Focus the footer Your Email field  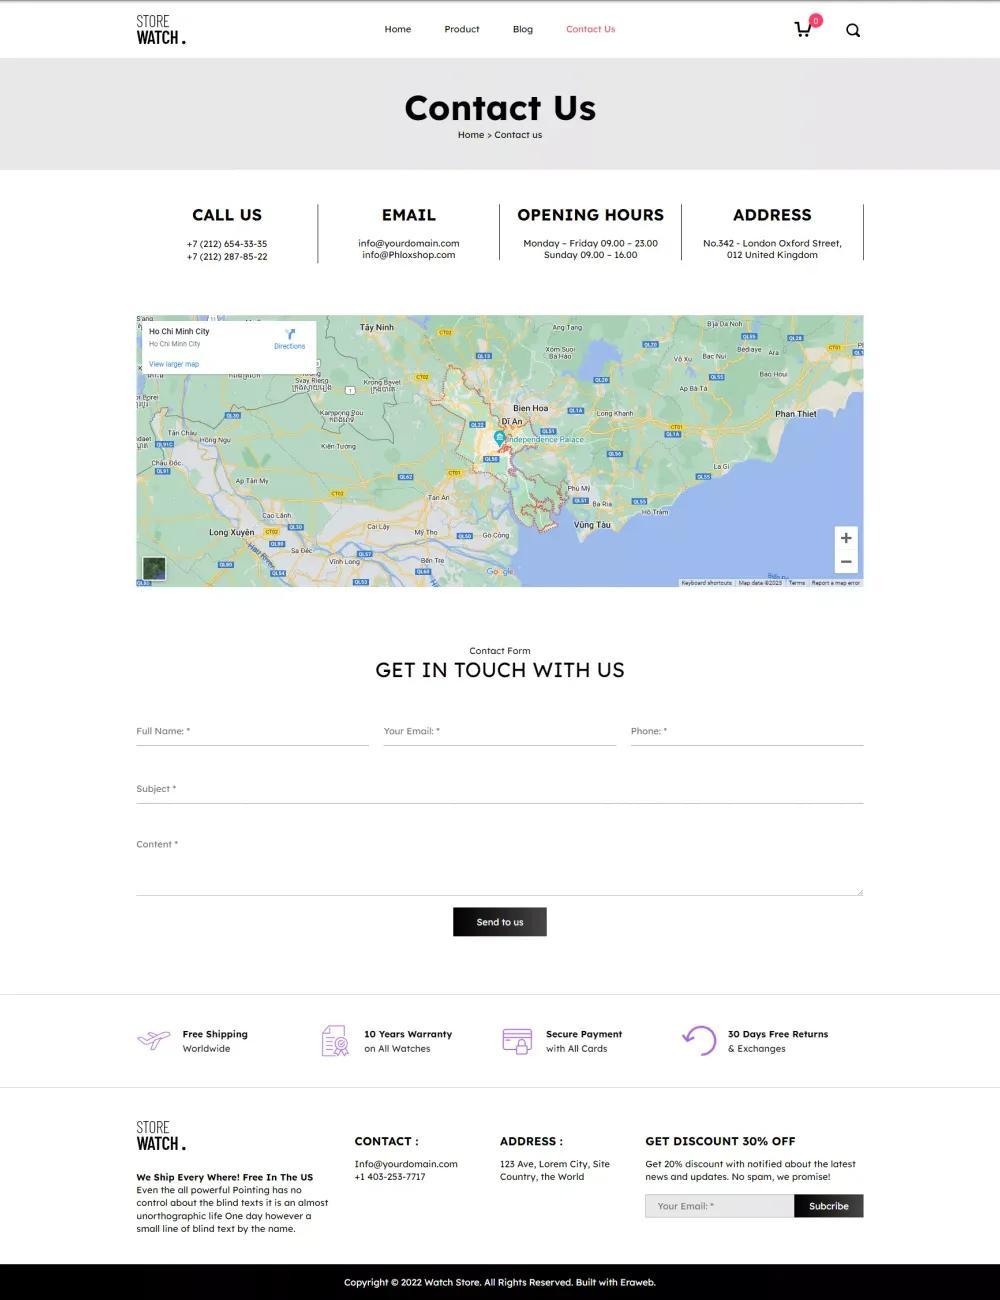719,1206
